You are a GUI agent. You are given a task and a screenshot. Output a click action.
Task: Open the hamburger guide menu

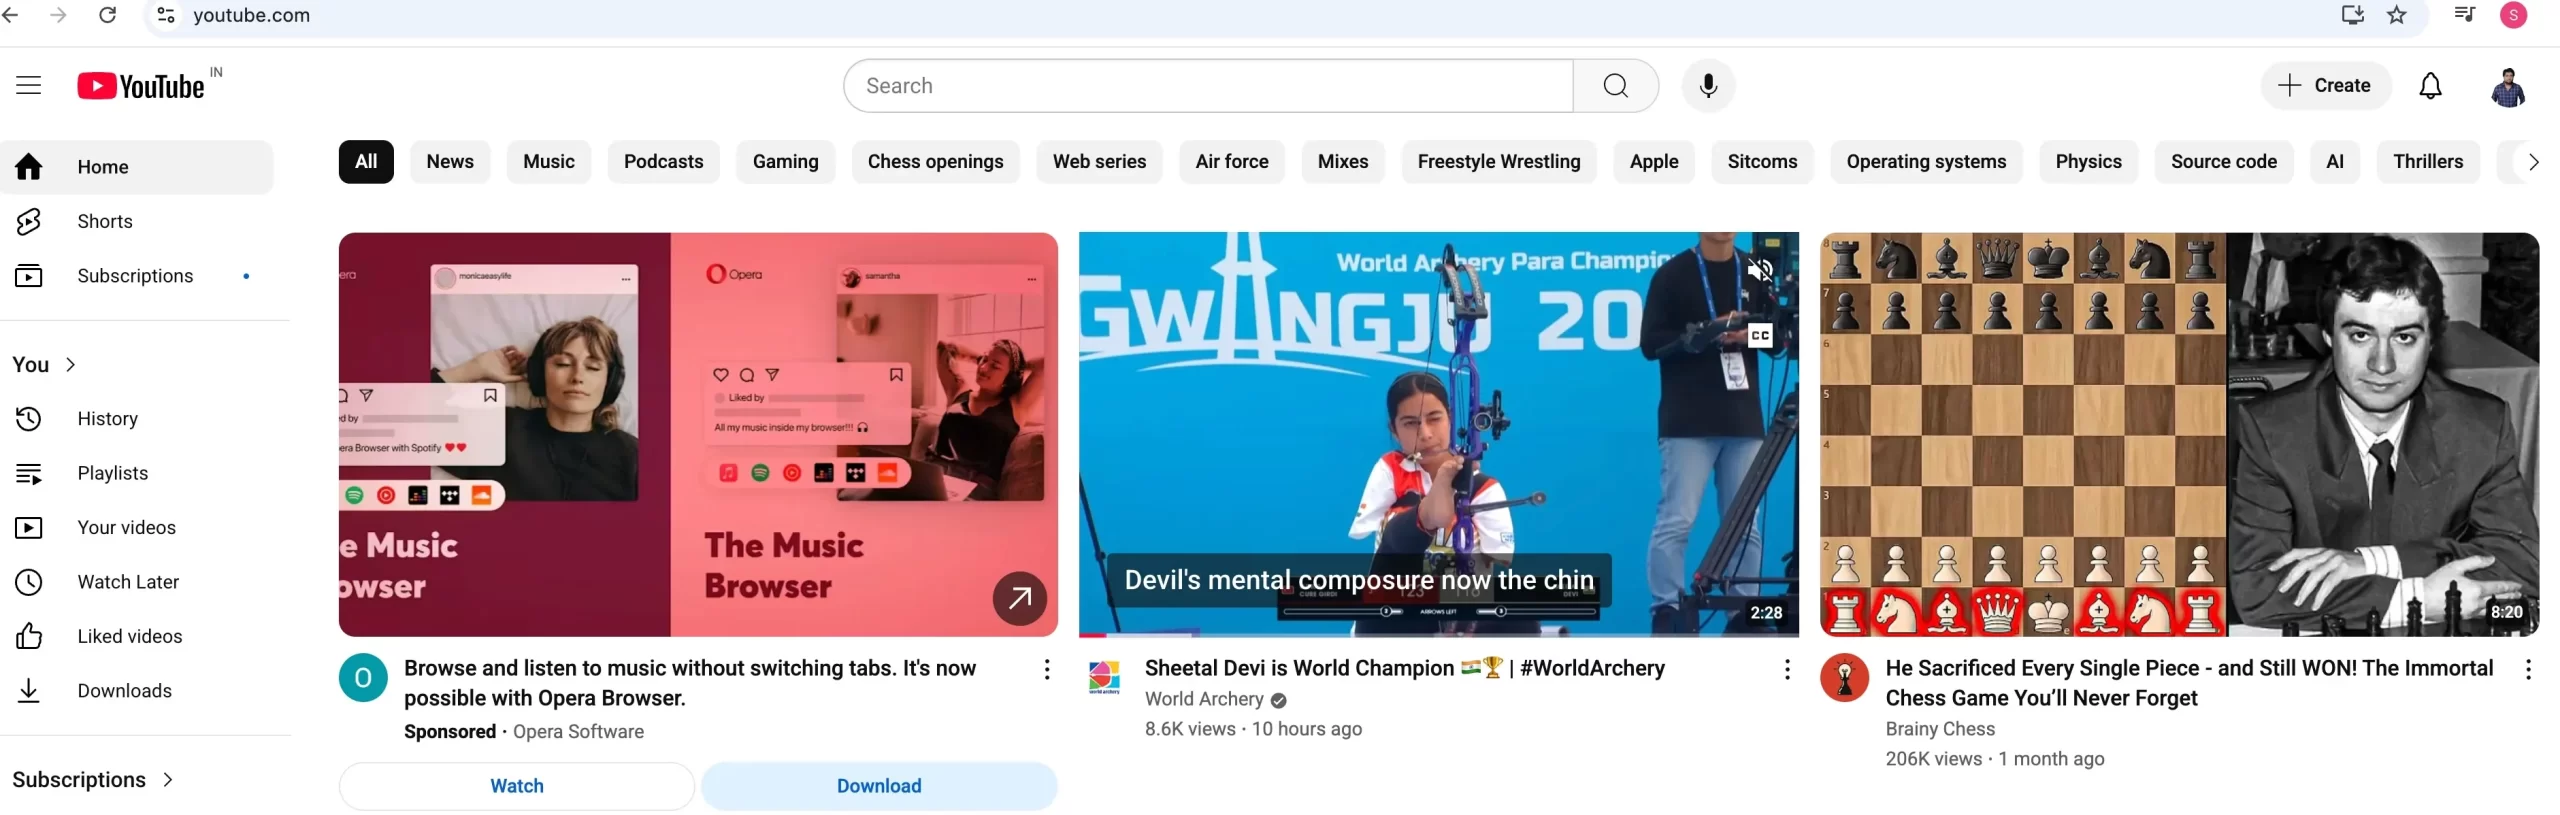(x=29, y=86)
